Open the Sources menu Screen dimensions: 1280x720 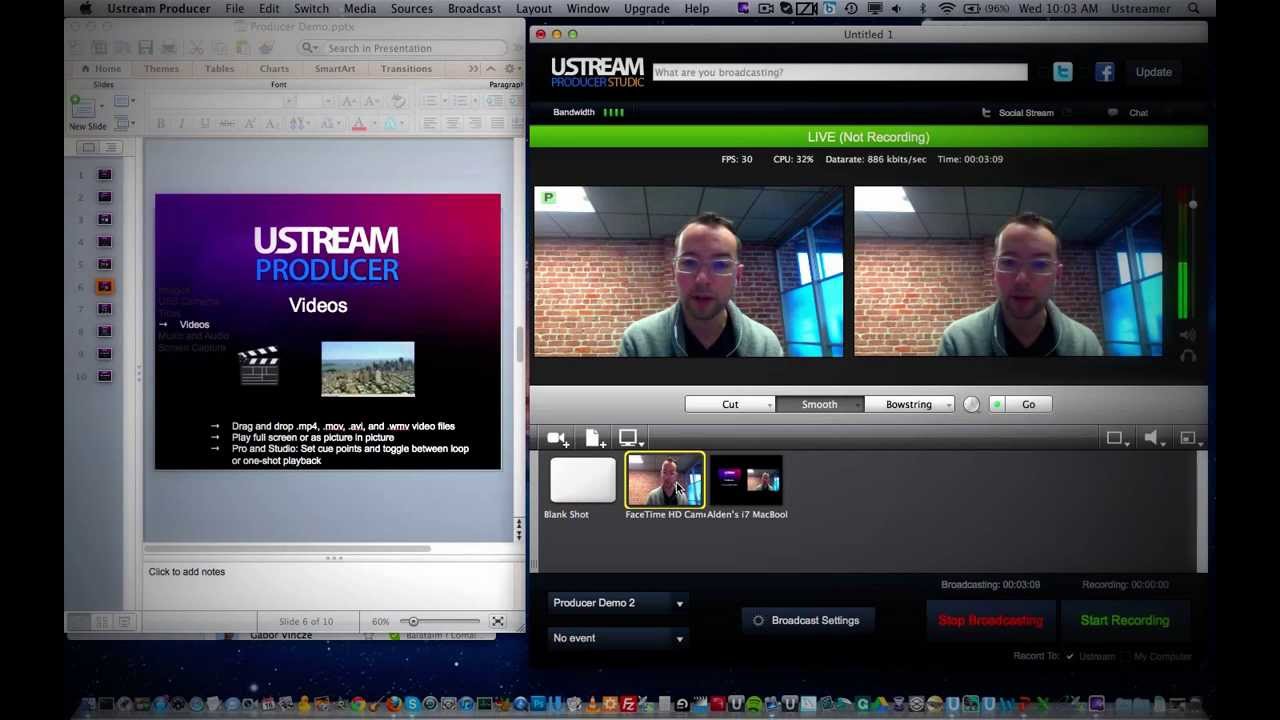point(412,9)
